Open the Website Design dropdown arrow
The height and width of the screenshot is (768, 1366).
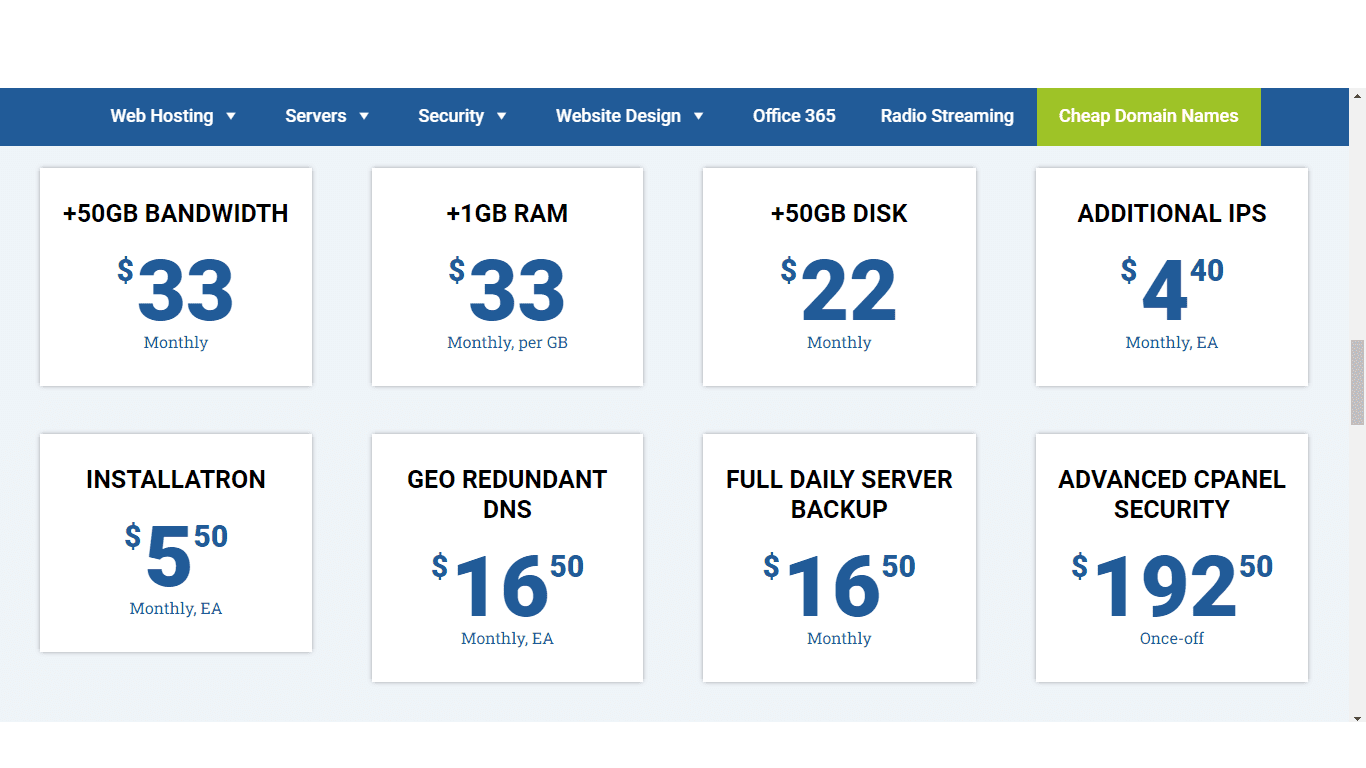[x=698, y=116]
